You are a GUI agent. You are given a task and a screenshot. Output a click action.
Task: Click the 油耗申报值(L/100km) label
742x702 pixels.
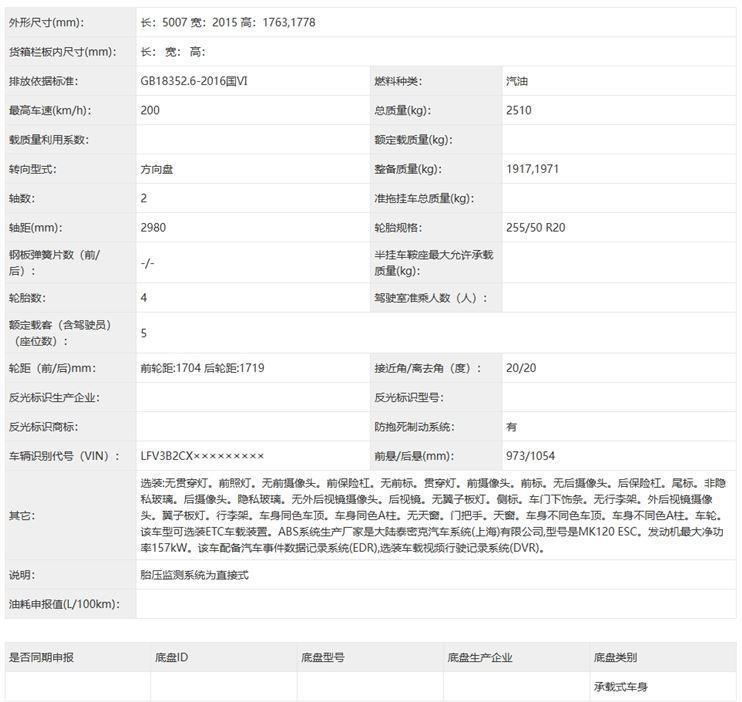coord(64,604)
